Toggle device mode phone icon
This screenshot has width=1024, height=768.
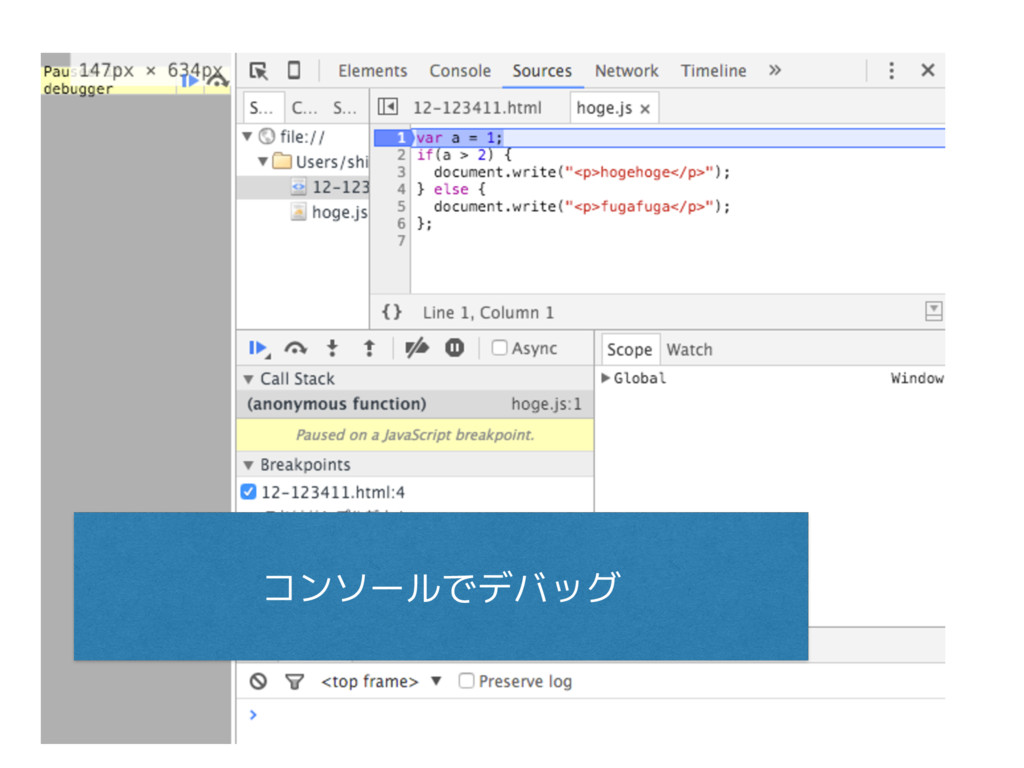[x=294, y=70]
